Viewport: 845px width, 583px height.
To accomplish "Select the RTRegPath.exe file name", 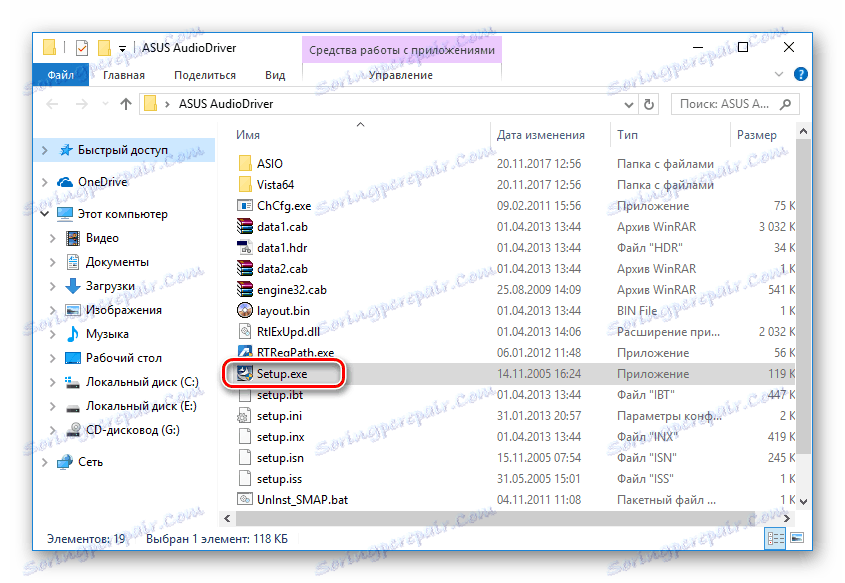I will click(x=295, y=352).
